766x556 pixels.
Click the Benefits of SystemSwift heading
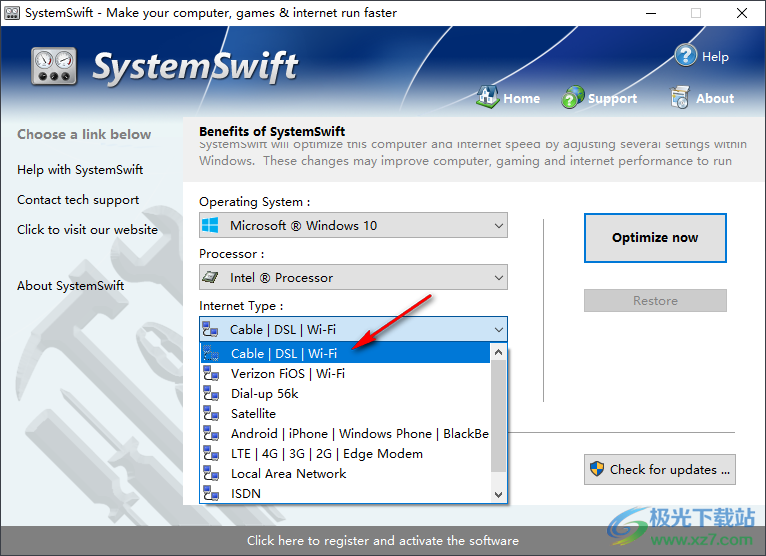[272, 131]
